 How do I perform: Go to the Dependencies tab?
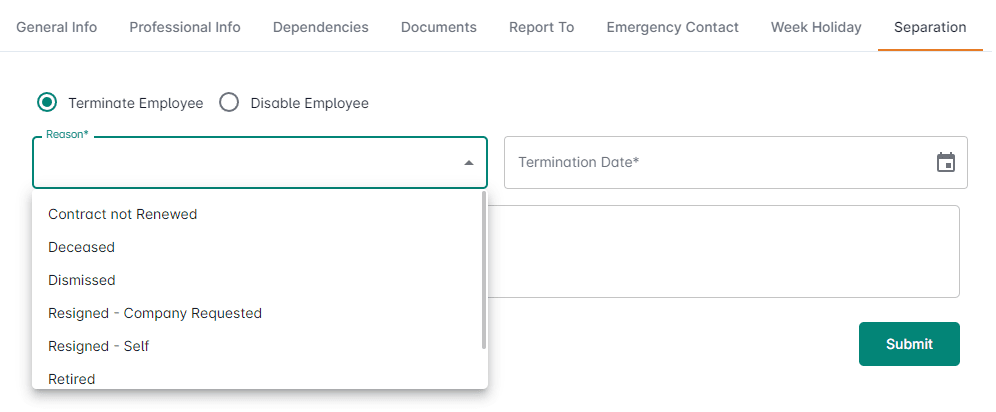click(x=321, y=27)
